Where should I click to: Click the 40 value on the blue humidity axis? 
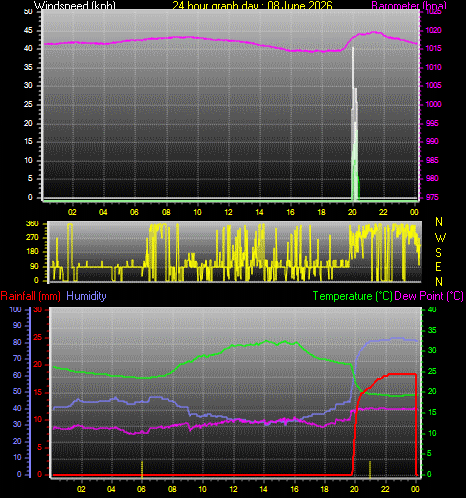17,408
